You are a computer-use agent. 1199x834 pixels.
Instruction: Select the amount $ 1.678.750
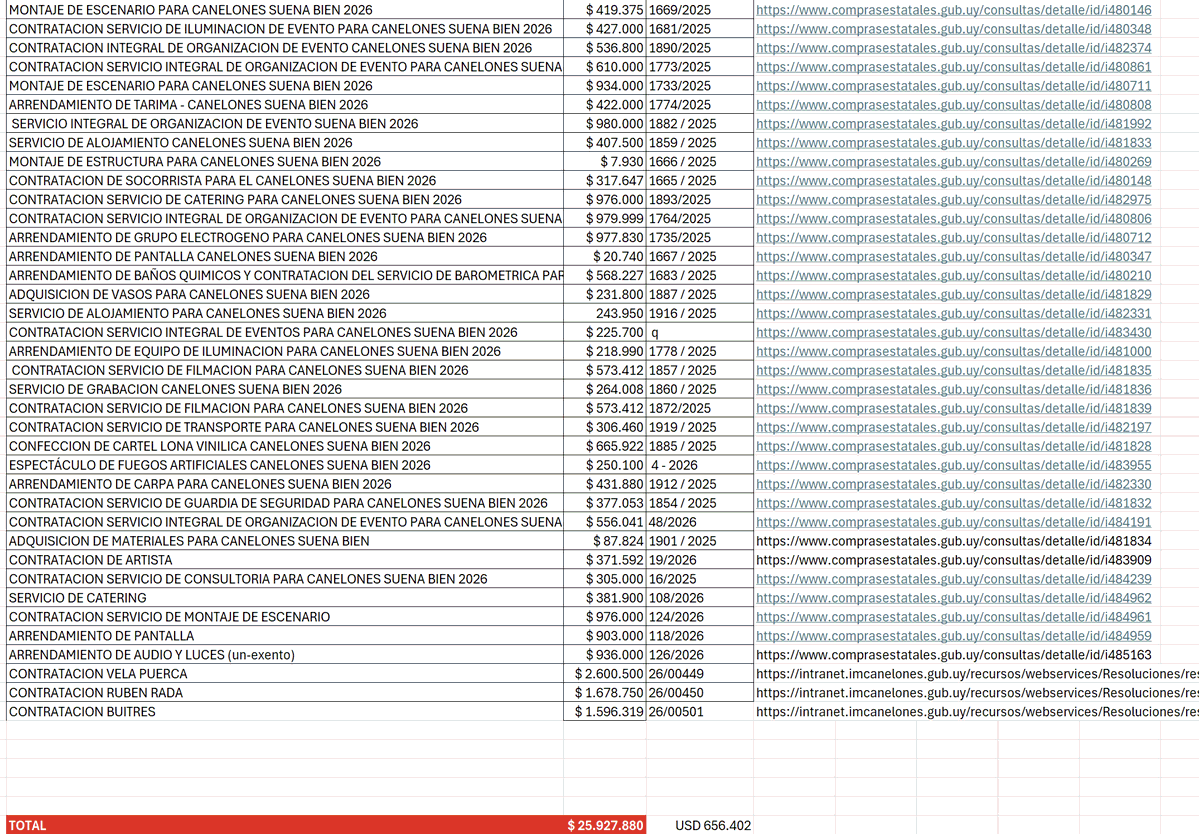coord(605,693)
